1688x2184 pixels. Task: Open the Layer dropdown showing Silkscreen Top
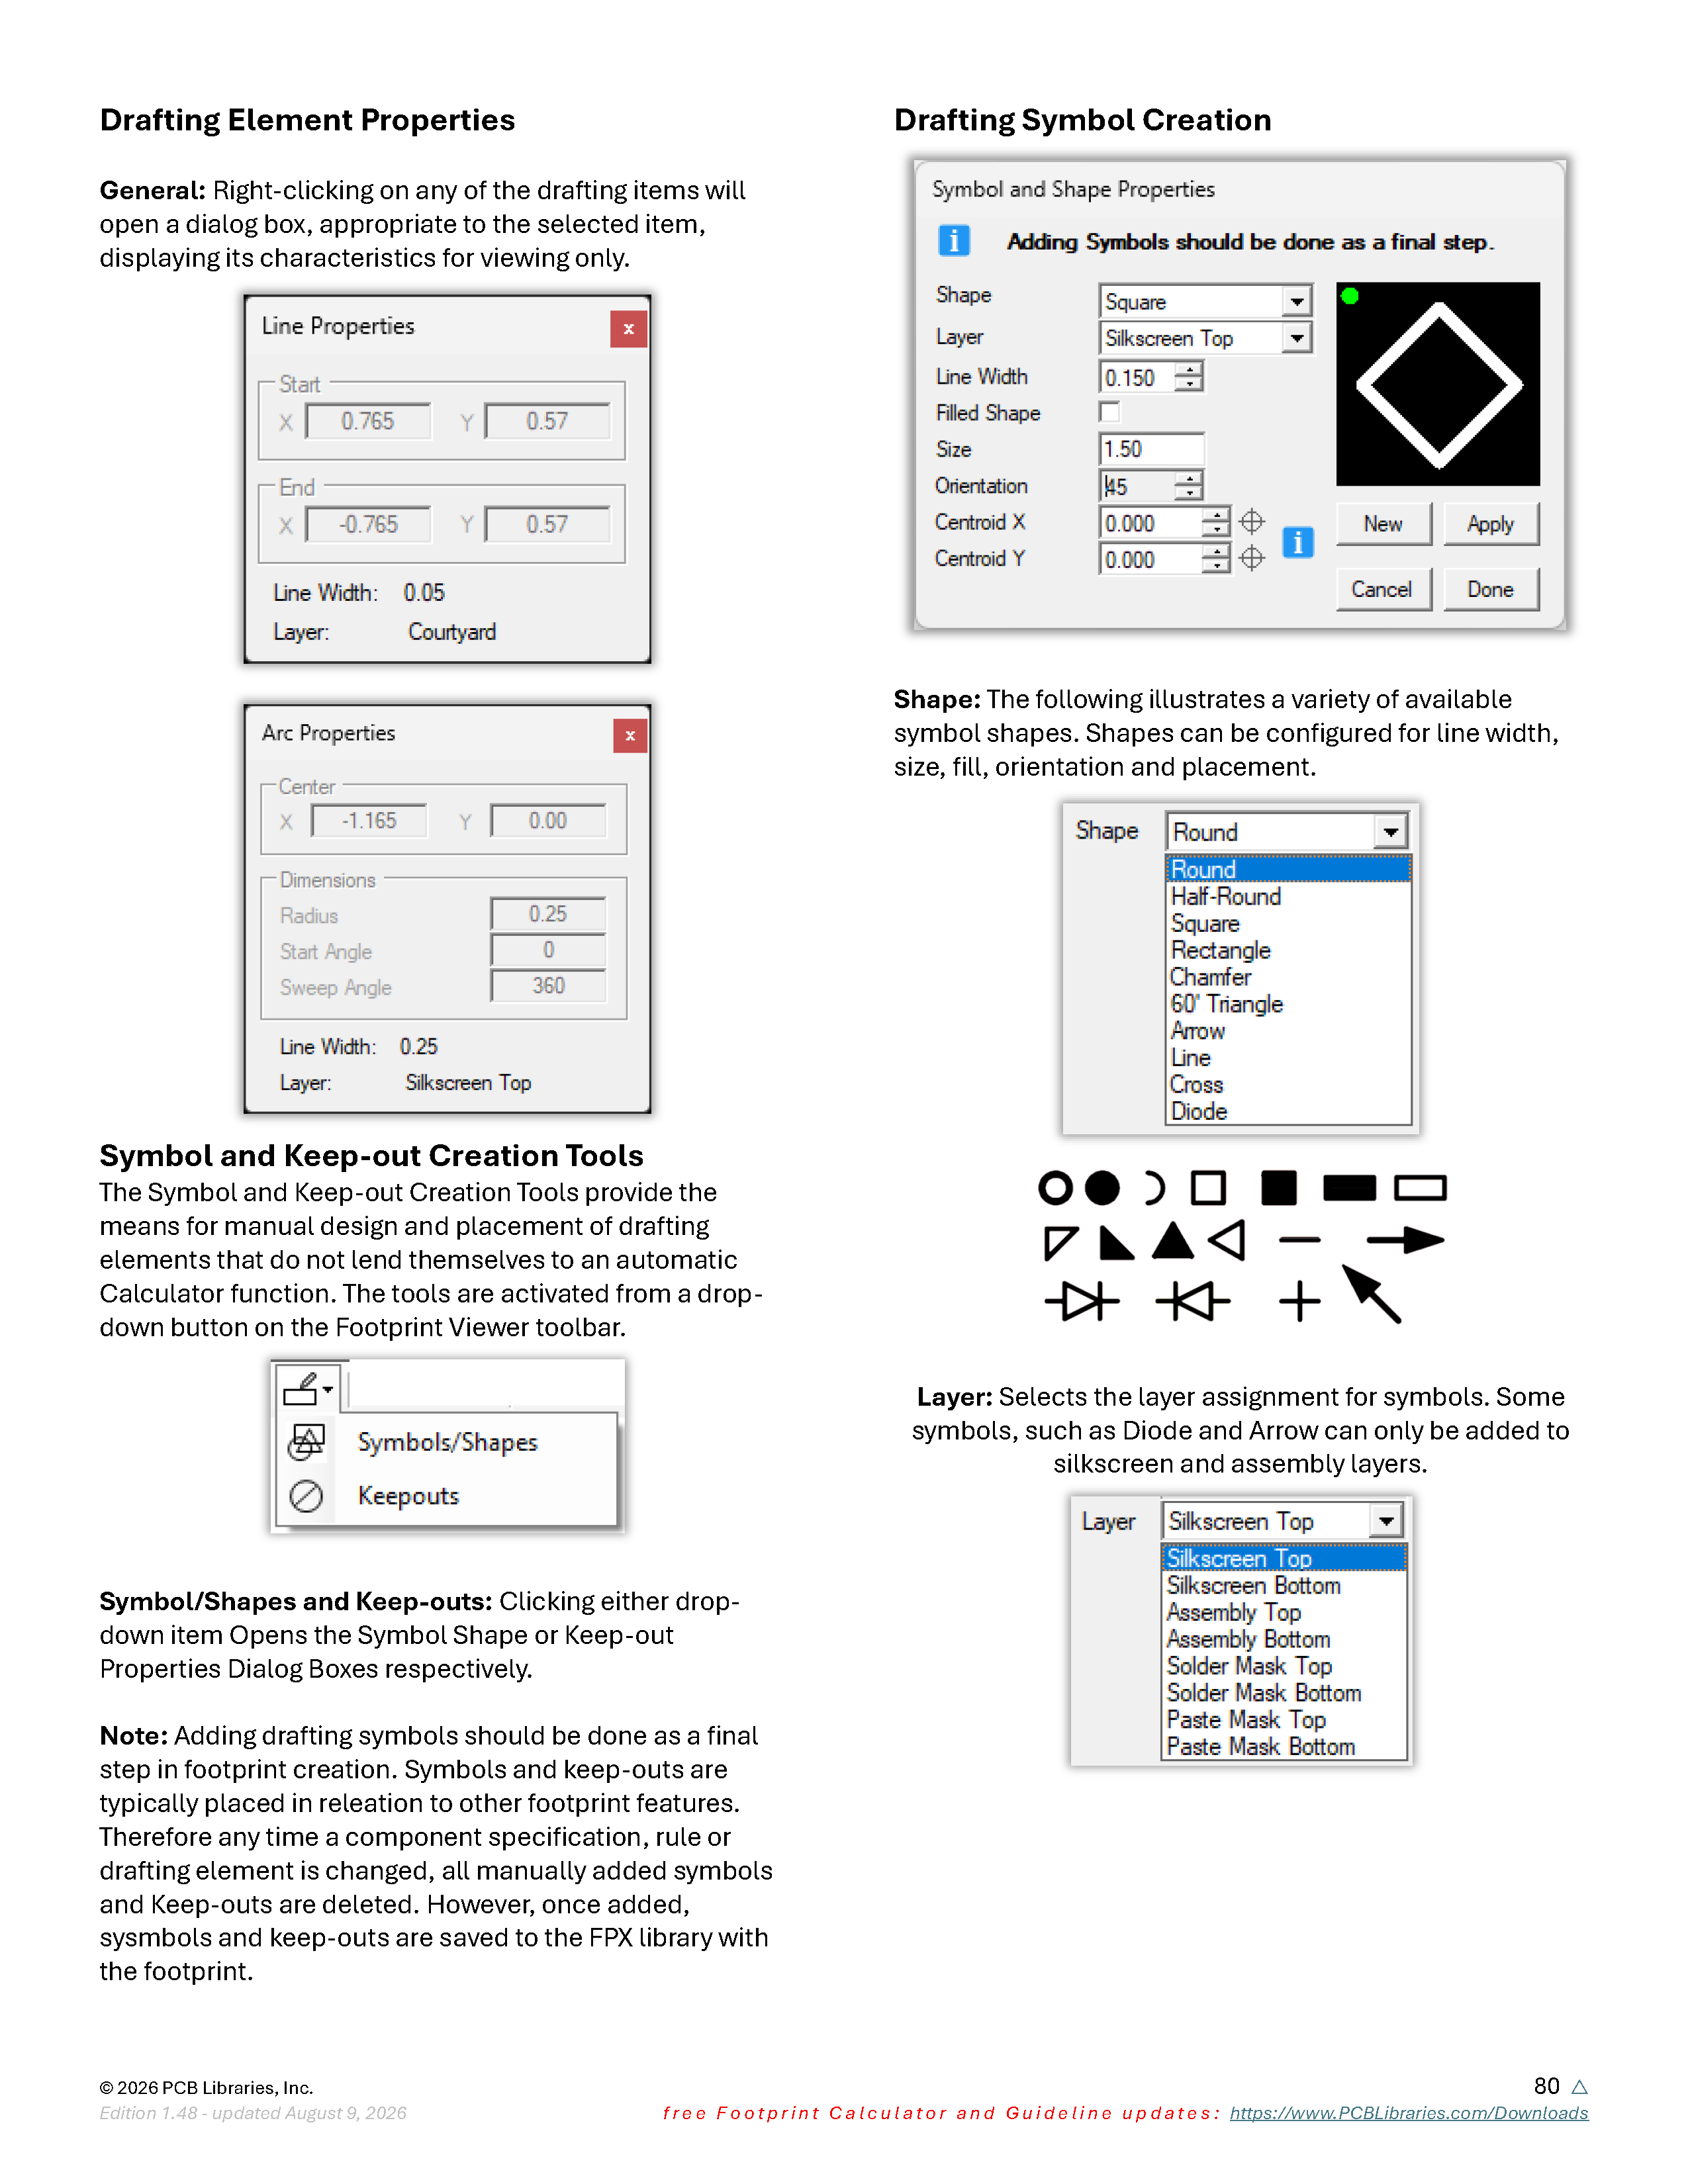pyautogui.click(x=1283, y=1521)
